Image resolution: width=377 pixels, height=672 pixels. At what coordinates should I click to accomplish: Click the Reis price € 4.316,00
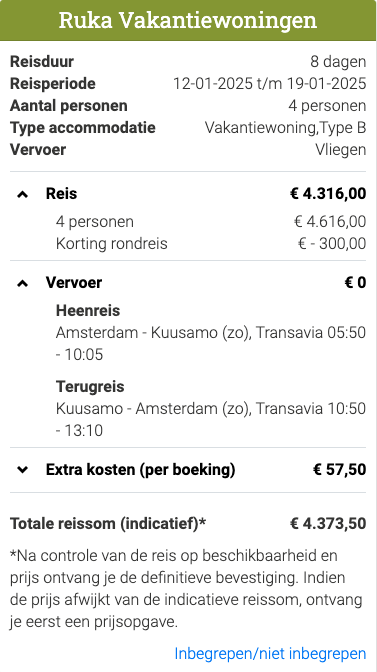(328, 194)
